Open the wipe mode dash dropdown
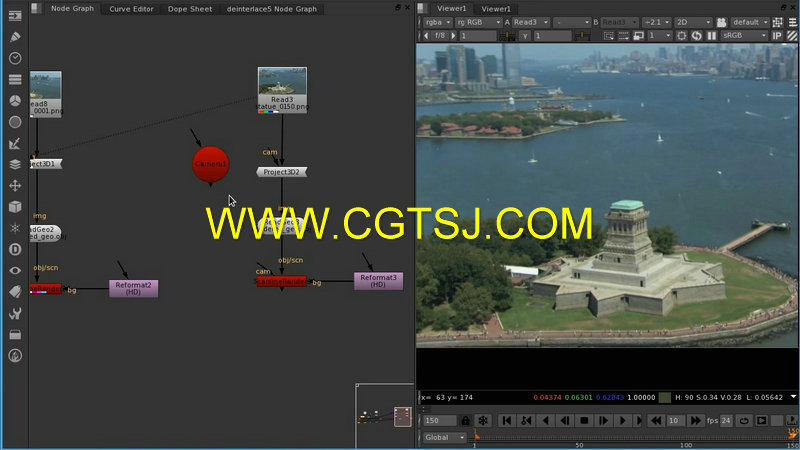Image resolution: width=800 pixels, height=450 pixels. 571,22
